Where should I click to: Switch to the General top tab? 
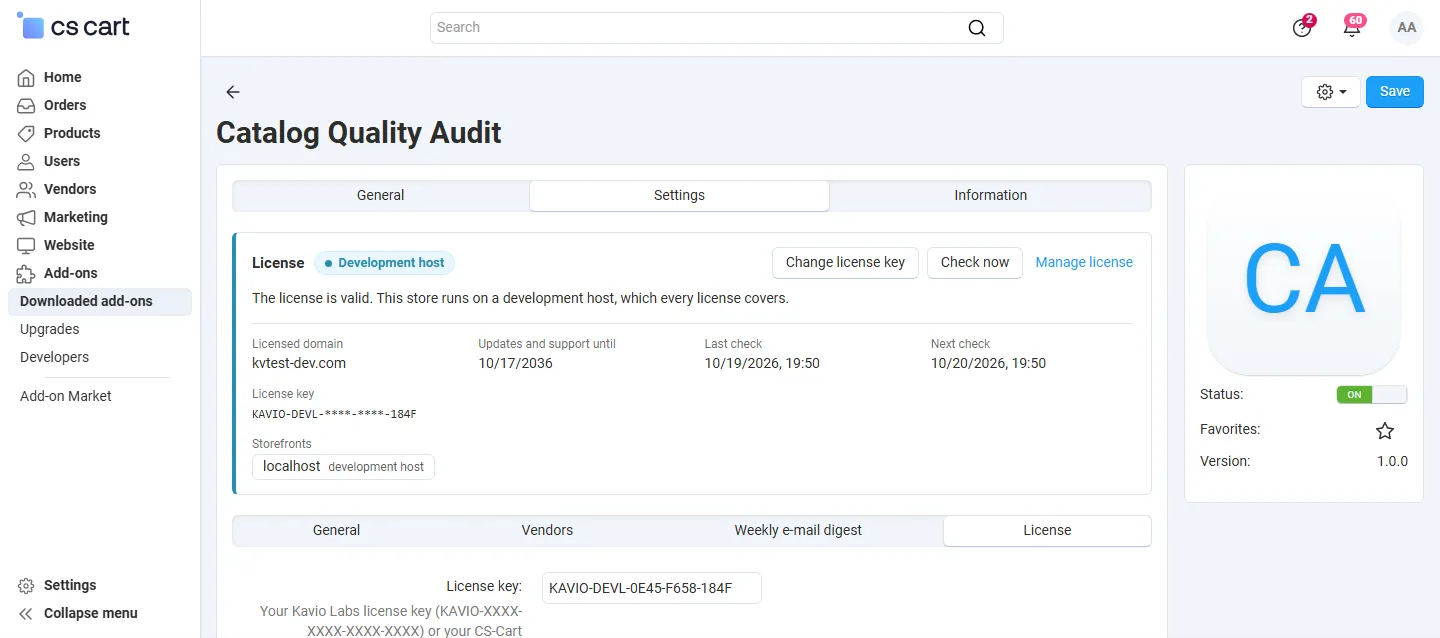tap(381, 196)
